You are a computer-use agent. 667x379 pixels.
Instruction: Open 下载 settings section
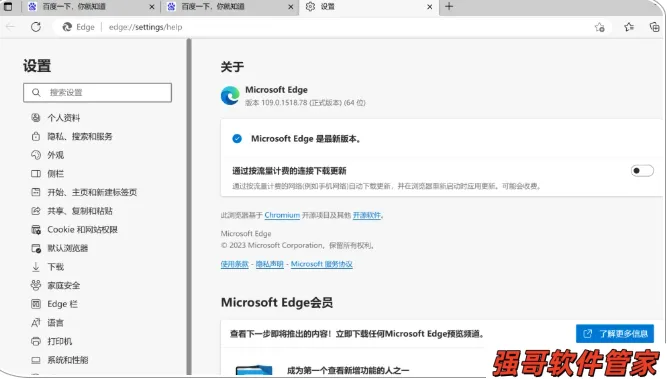[55, 267]
